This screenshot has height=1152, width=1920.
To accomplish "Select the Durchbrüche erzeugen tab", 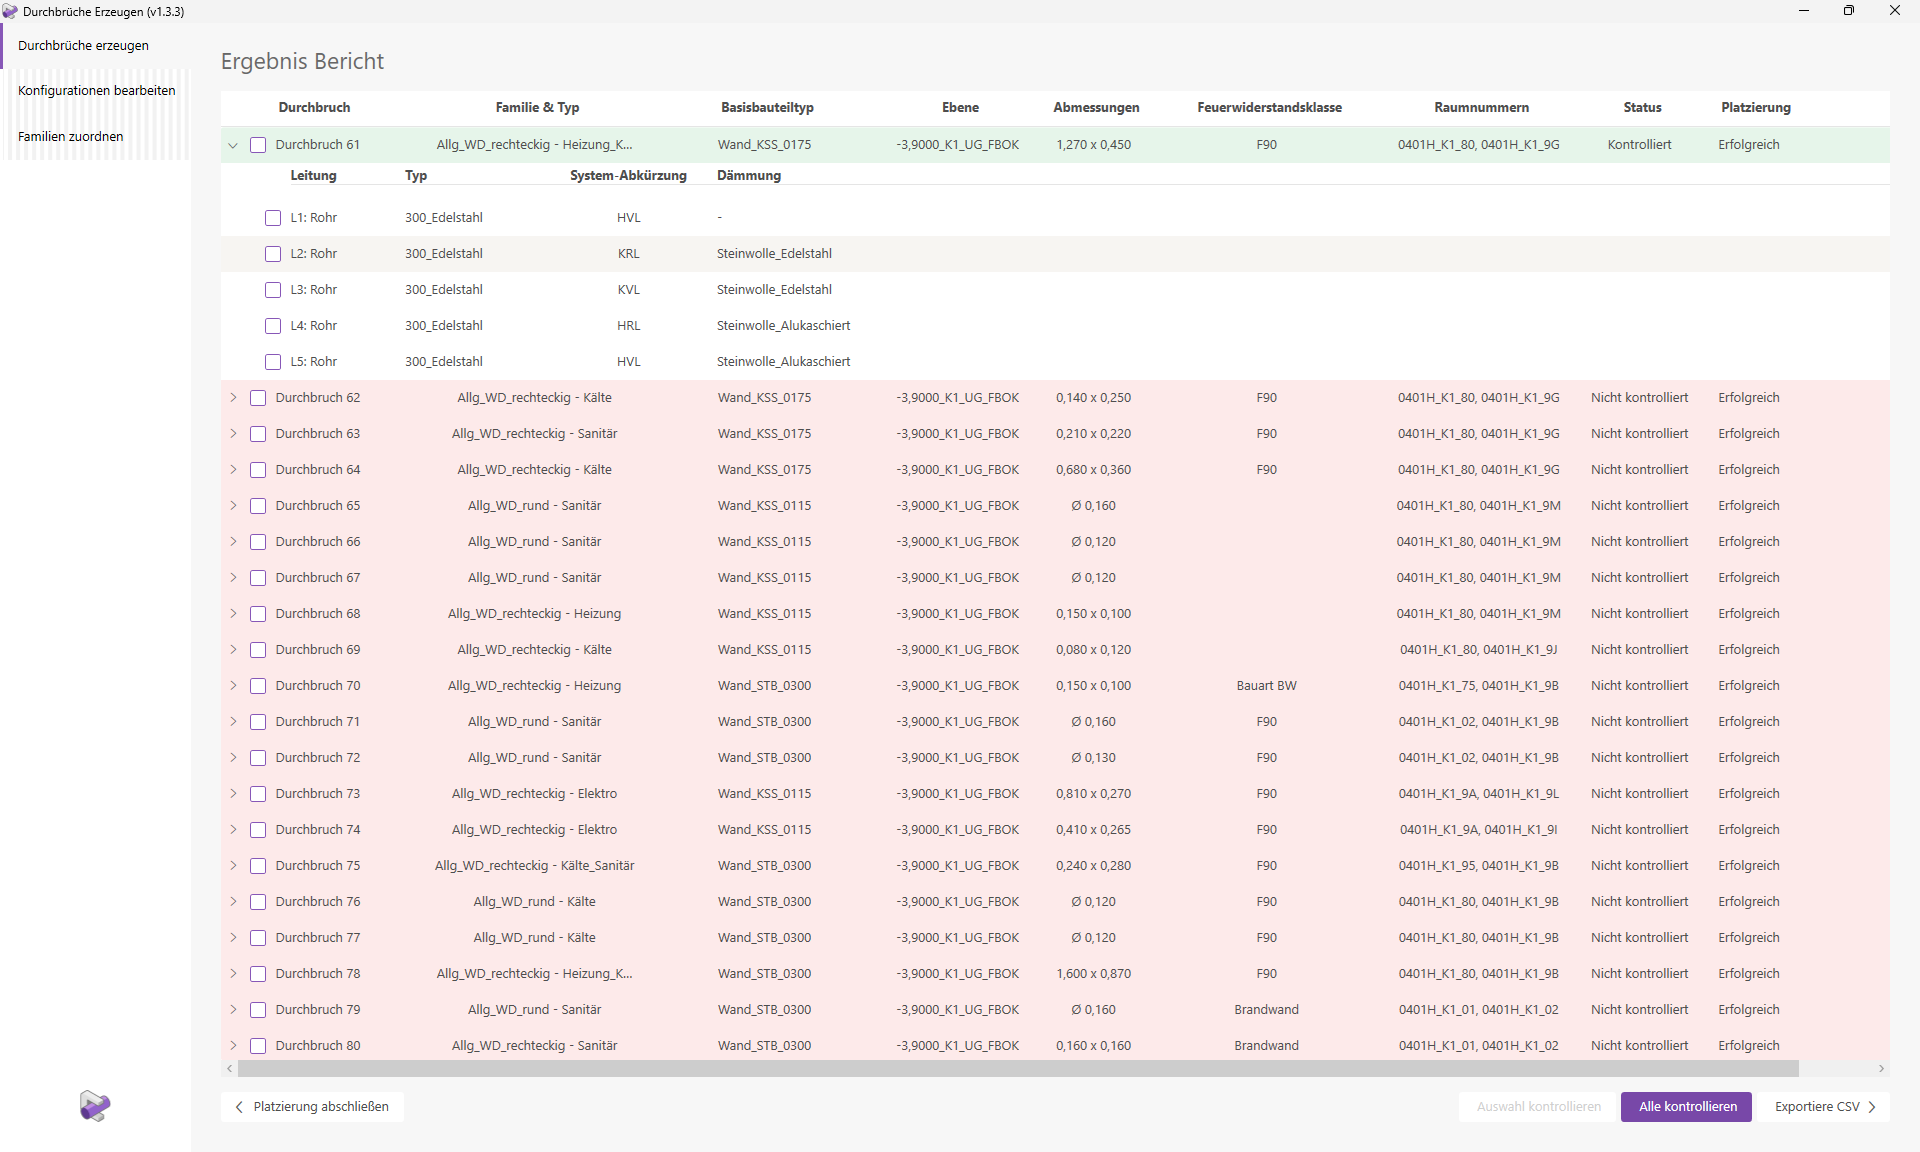I will click(x=83, y=45).
